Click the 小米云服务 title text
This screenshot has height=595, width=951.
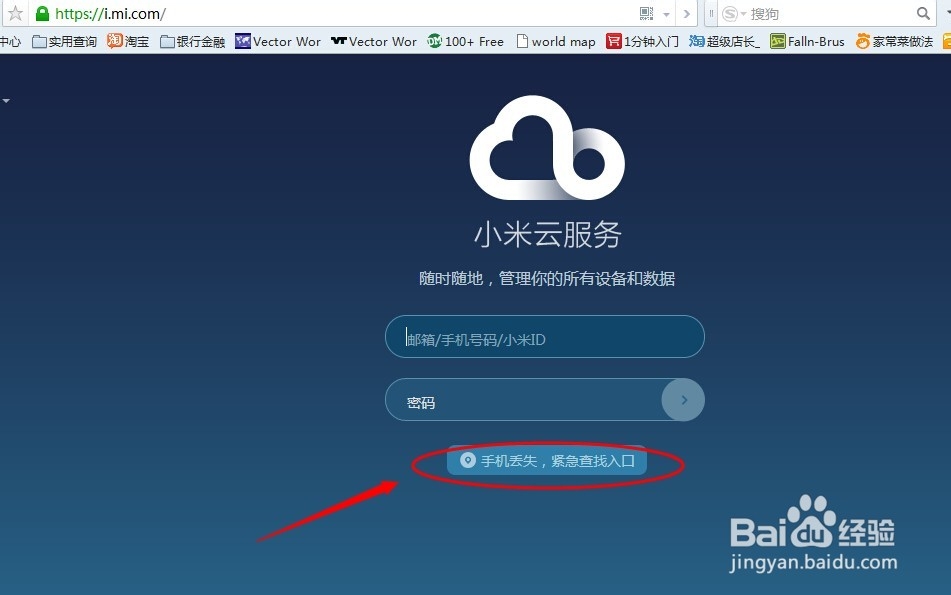(x=547, y=234)
